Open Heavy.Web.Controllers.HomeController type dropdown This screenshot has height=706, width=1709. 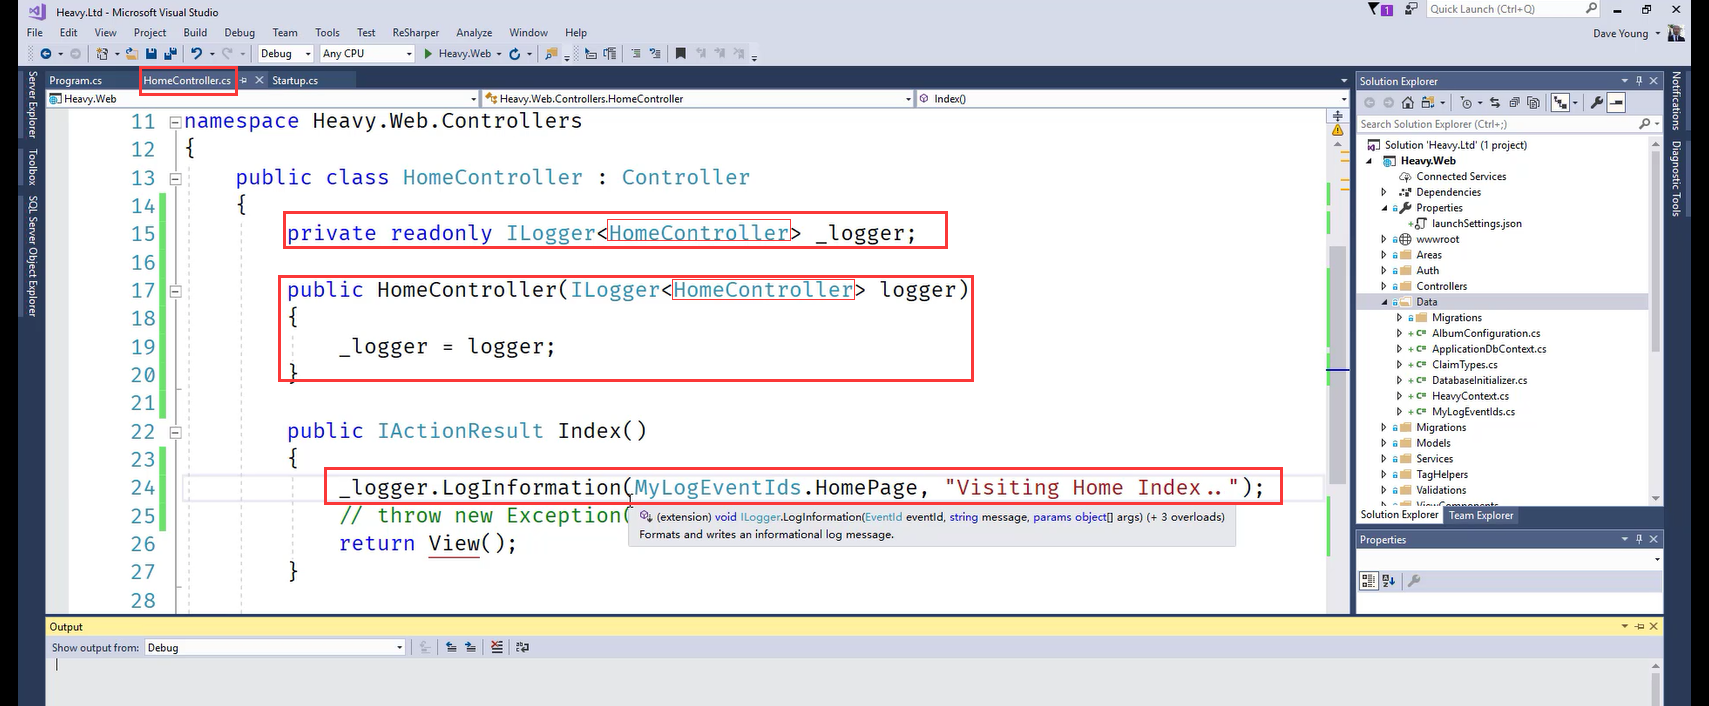click(x=698, y=99)
